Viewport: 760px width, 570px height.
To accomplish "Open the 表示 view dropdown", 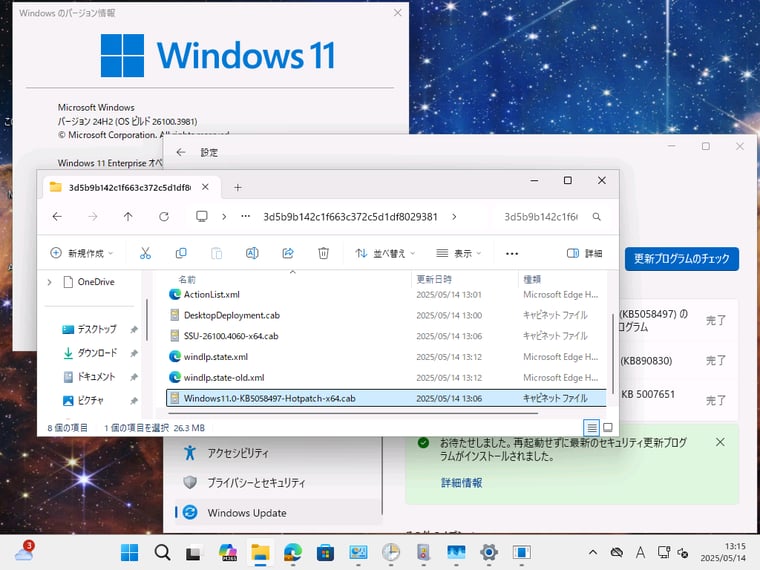I will pos(459,253).
